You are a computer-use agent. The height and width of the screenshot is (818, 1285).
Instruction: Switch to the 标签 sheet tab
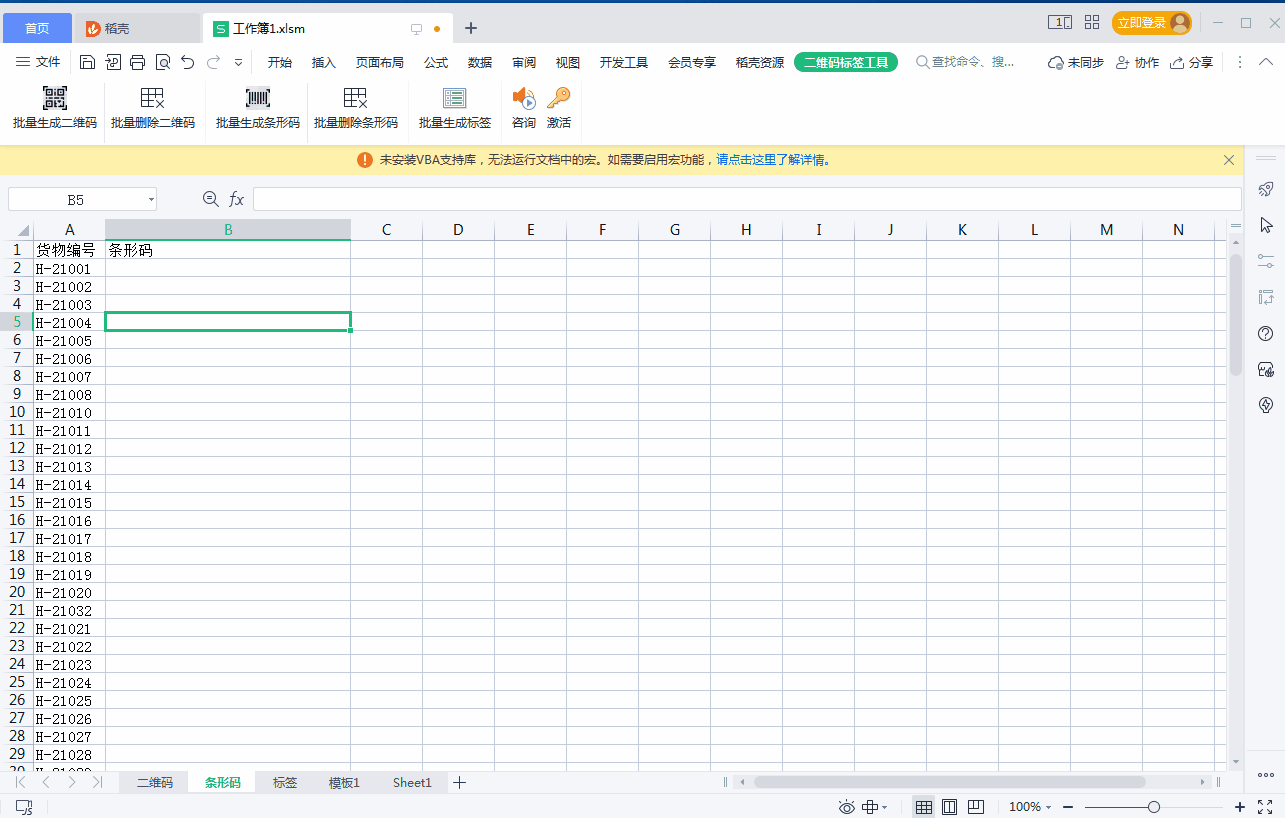point(285,782)
